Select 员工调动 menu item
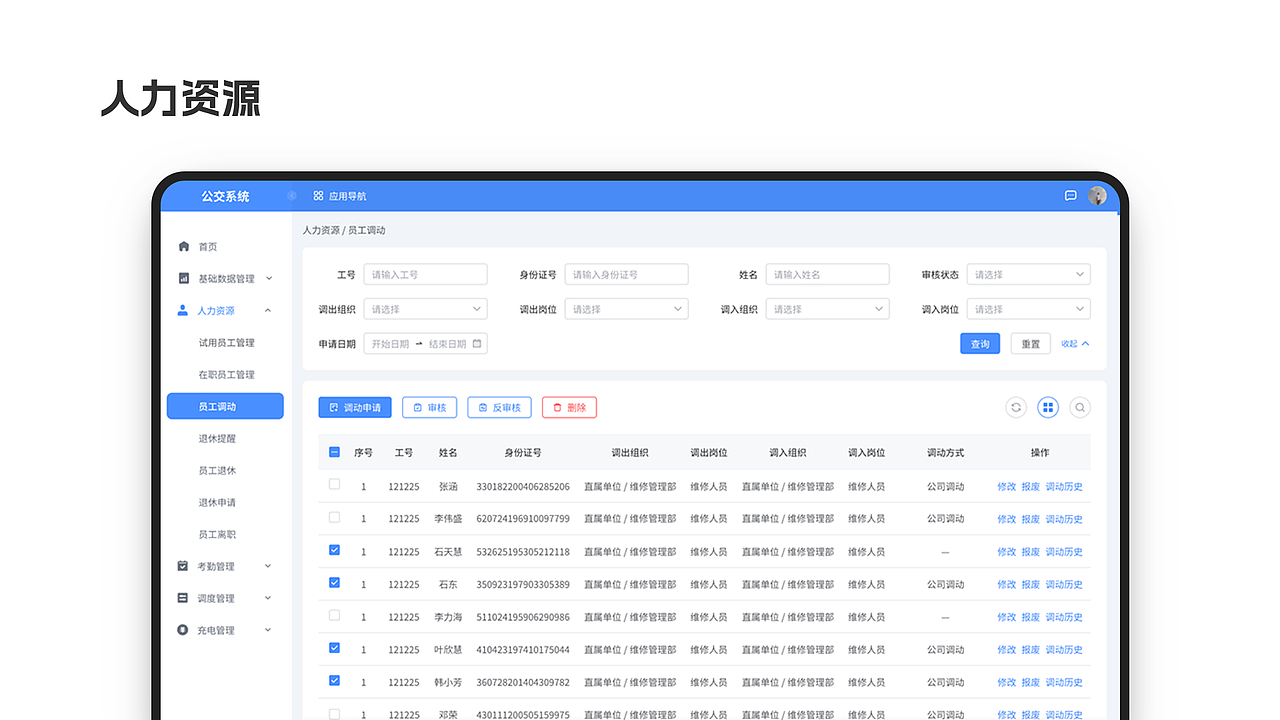1280x720 pixels. point(225,406)
